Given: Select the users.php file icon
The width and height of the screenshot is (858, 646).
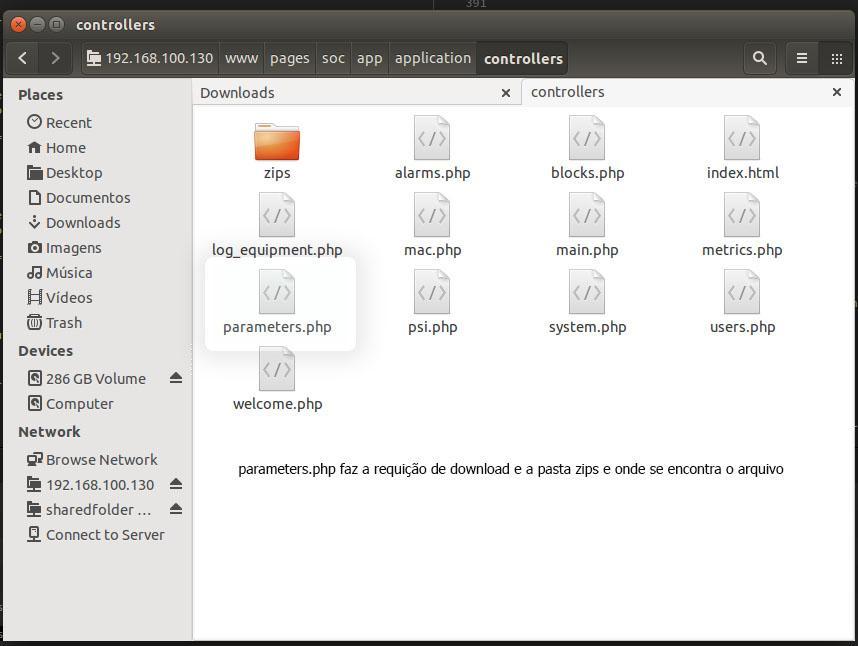Looking at the screenshot, I should 741,292.
